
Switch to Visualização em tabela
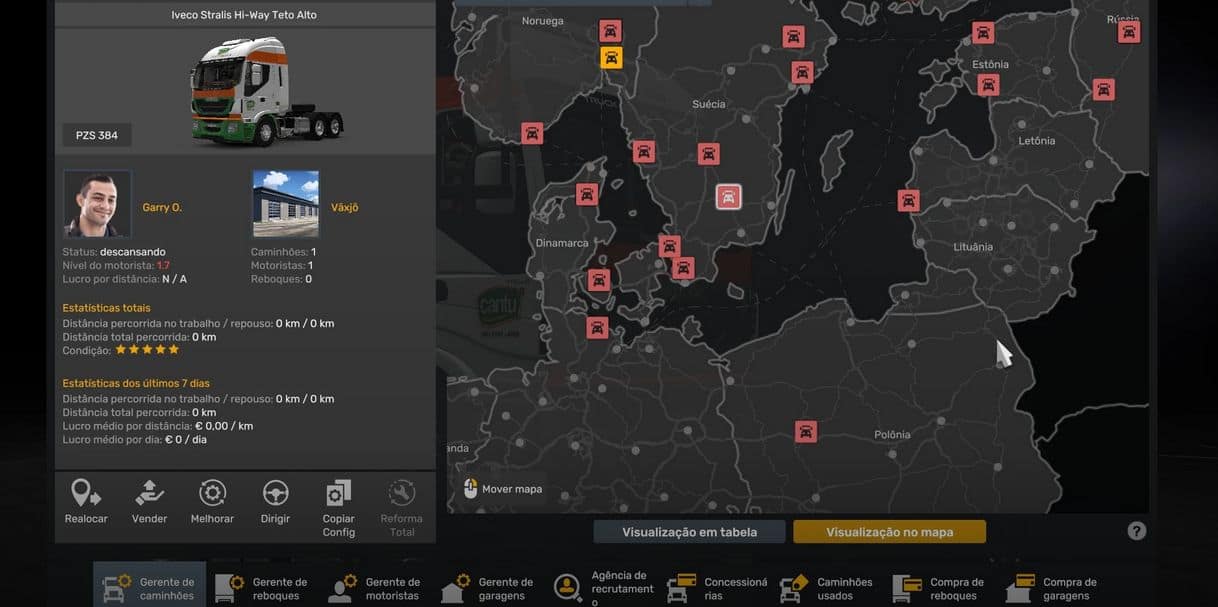[689, 532]
